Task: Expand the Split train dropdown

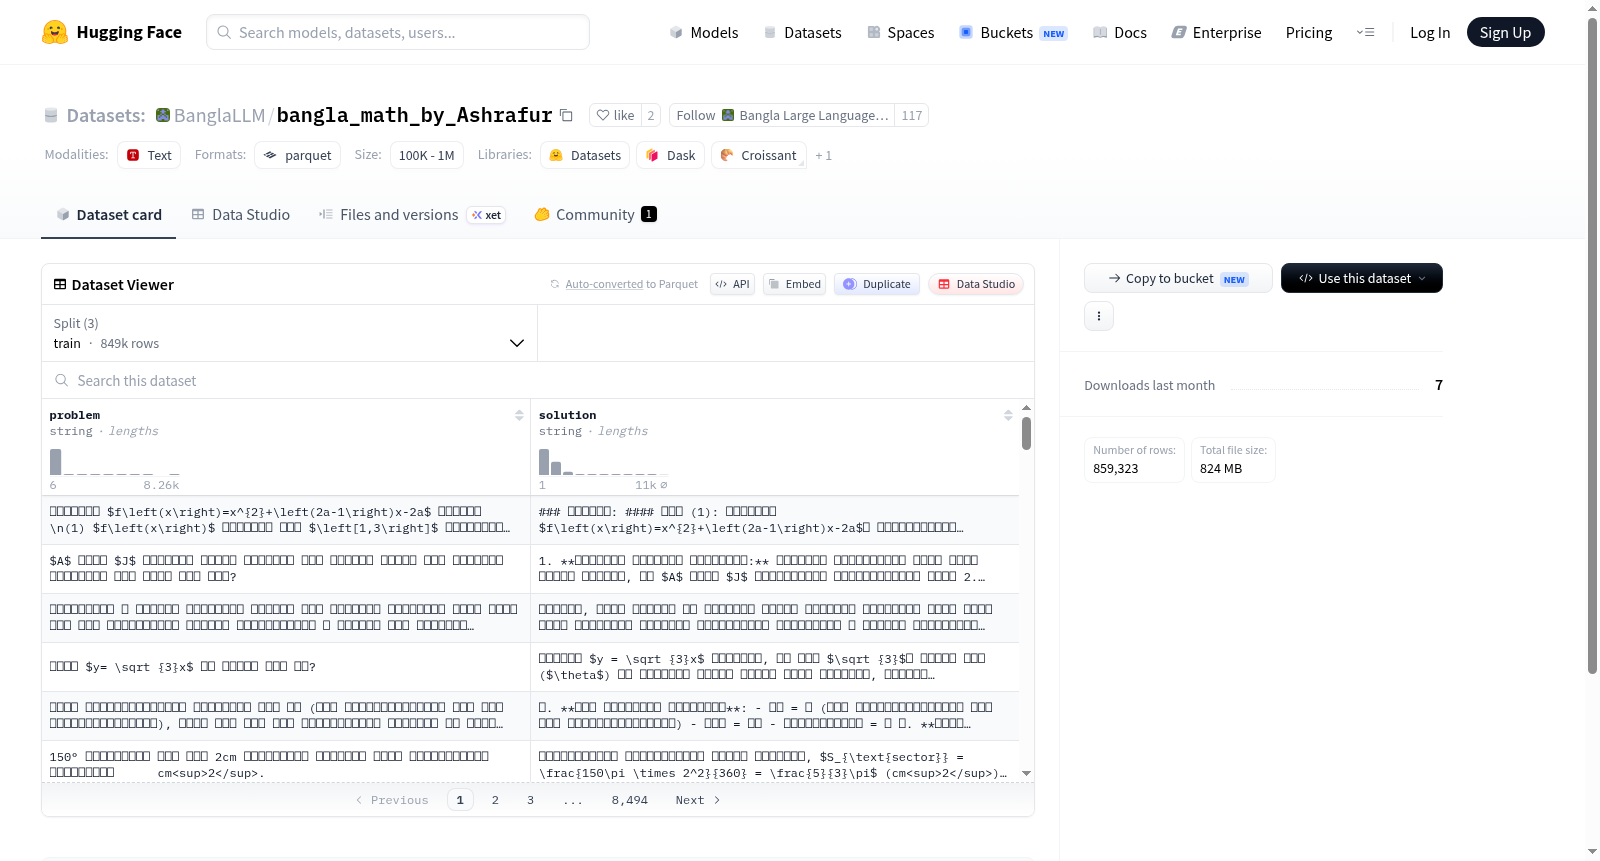Action: [x=289, y=333]
